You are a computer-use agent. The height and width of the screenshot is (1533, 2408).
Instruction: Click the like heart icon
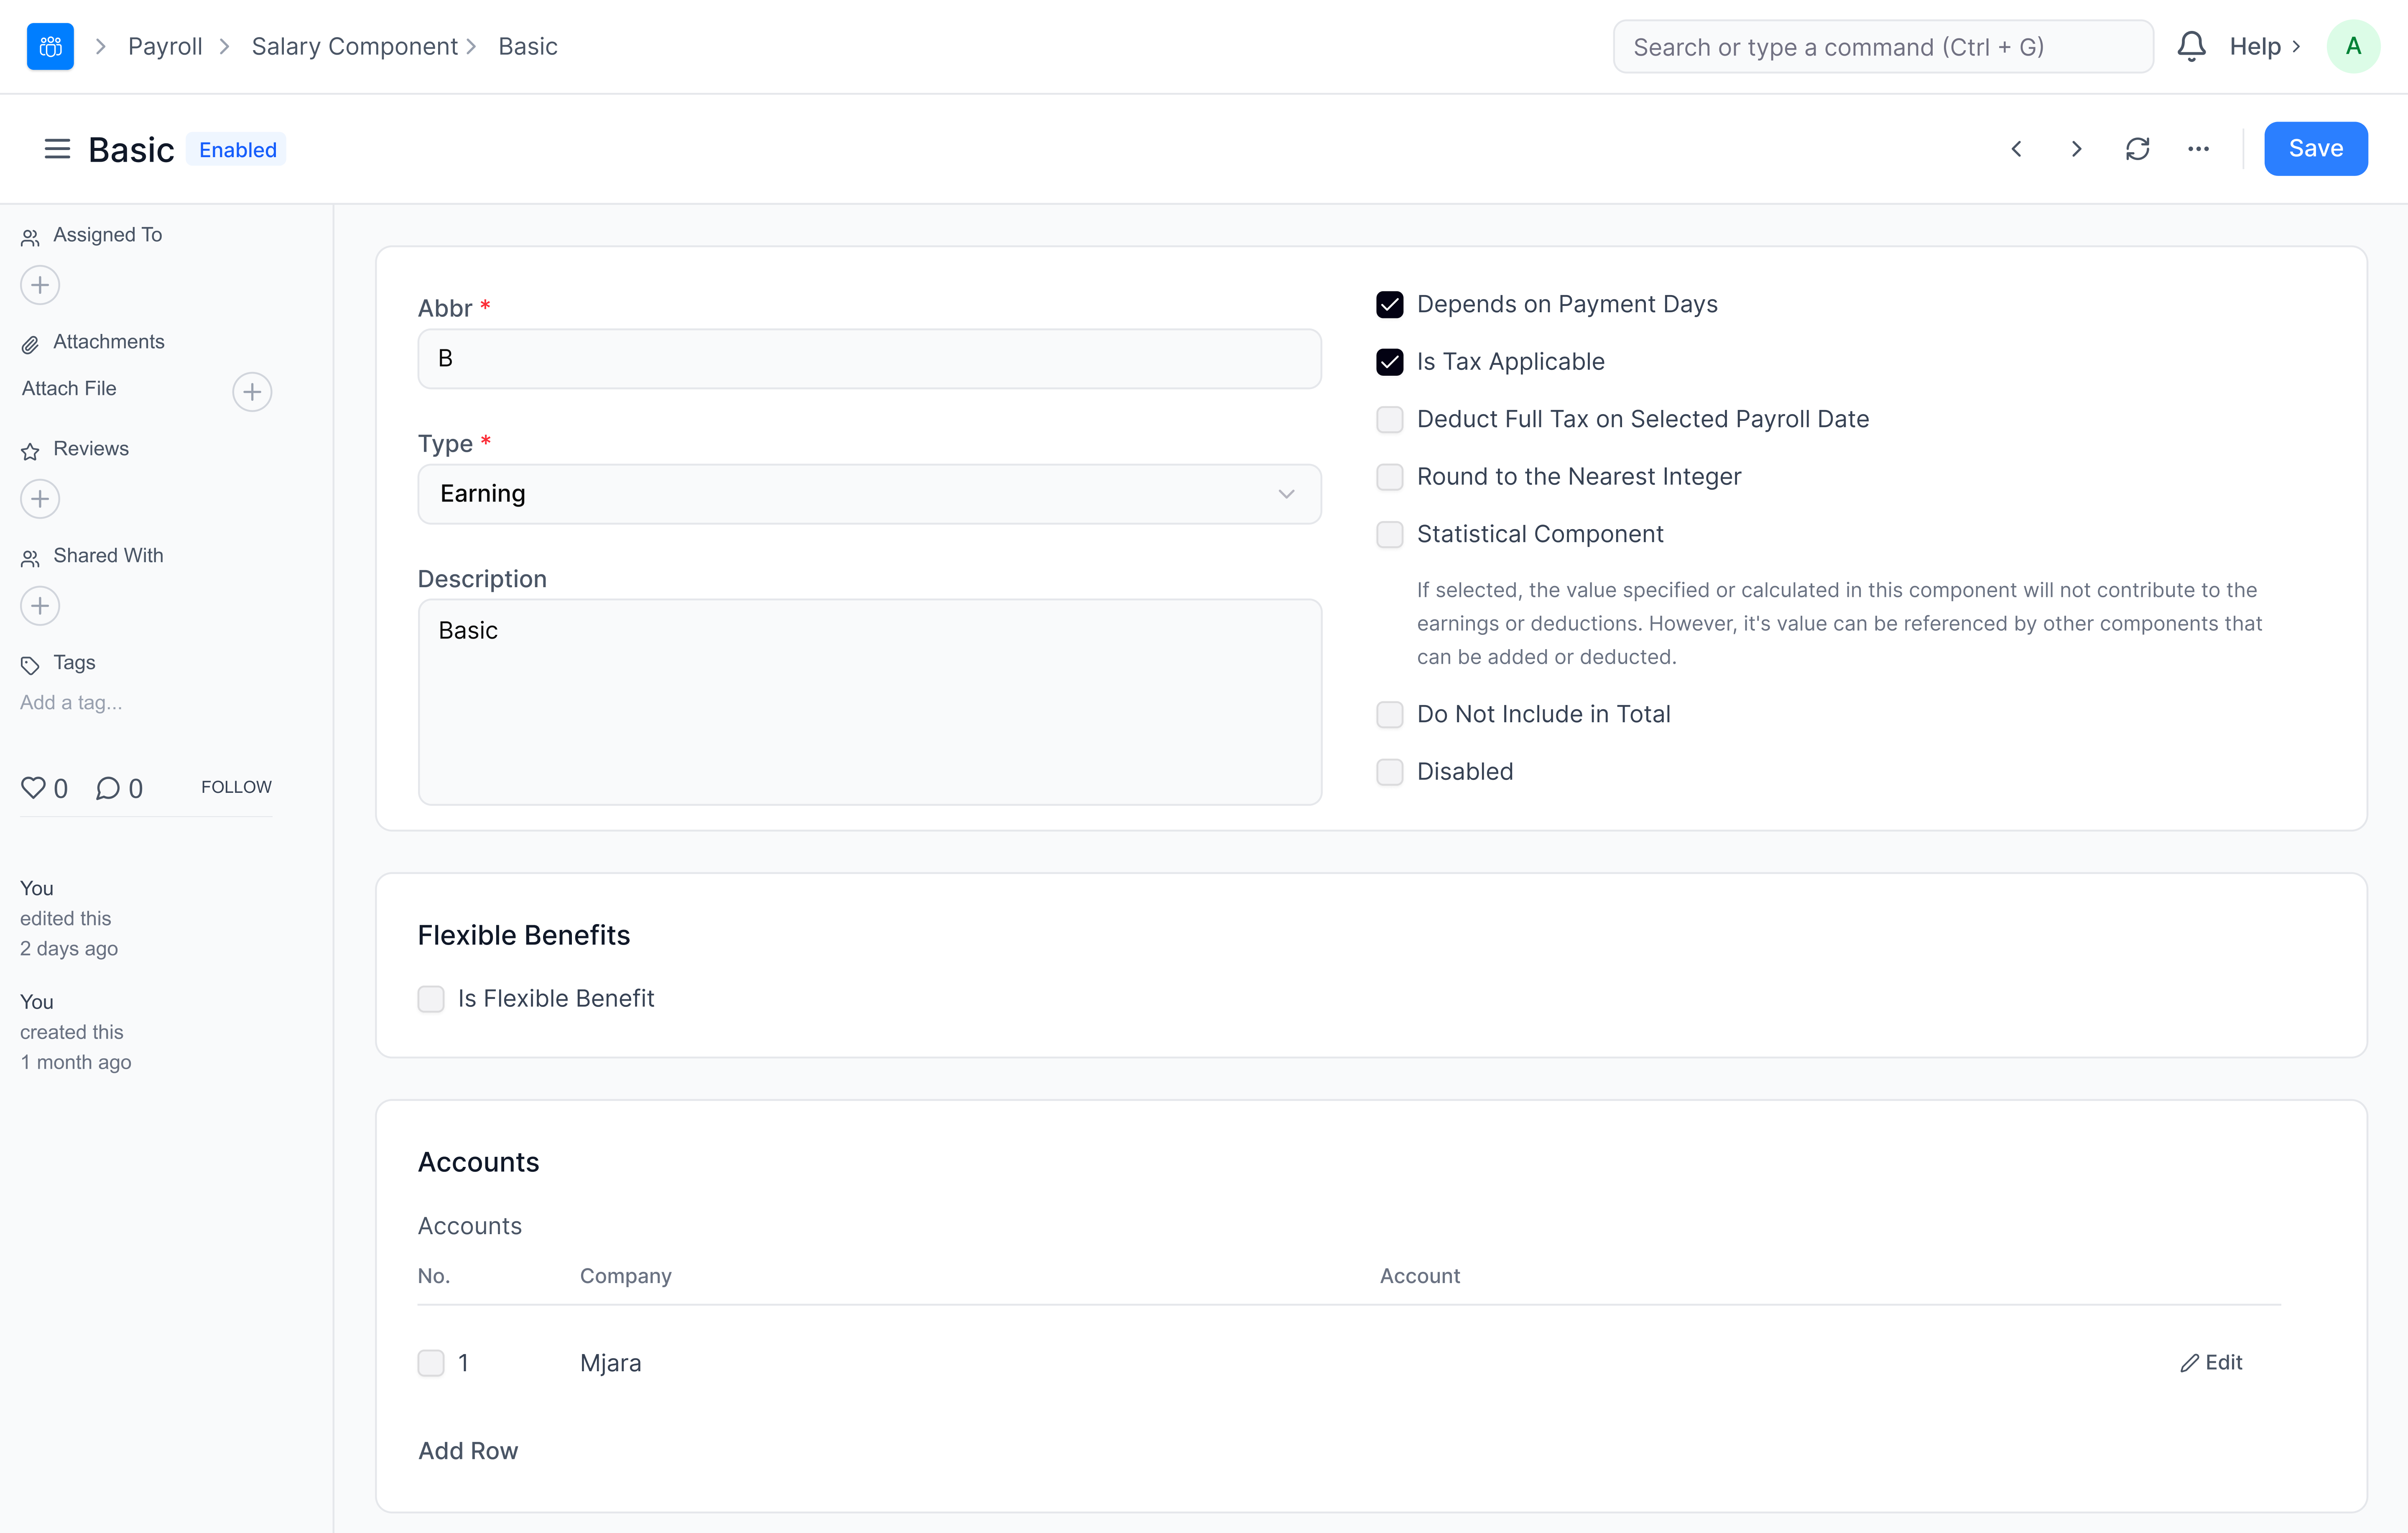33,788
